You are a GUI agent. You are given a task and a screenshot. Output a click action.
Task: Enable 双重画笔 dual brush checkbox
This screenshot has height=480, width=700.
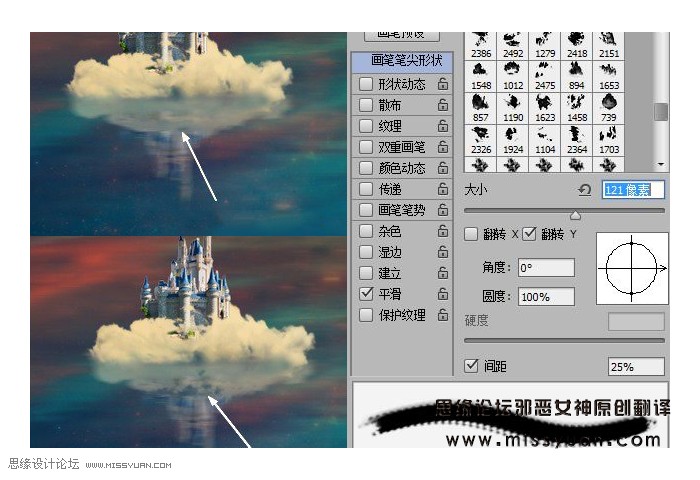366,147
